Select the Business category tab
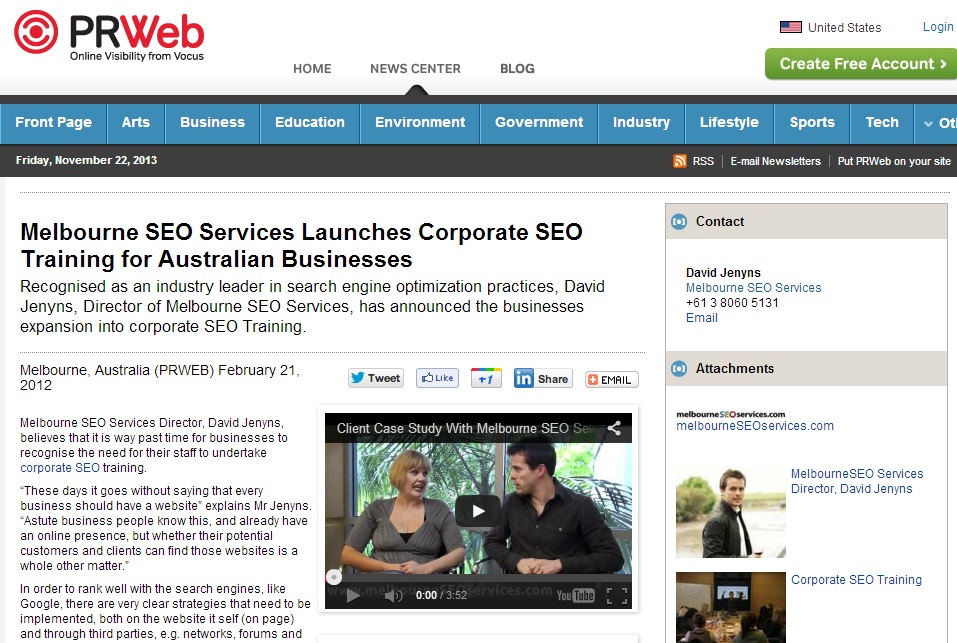 click(x=212, y=123)
